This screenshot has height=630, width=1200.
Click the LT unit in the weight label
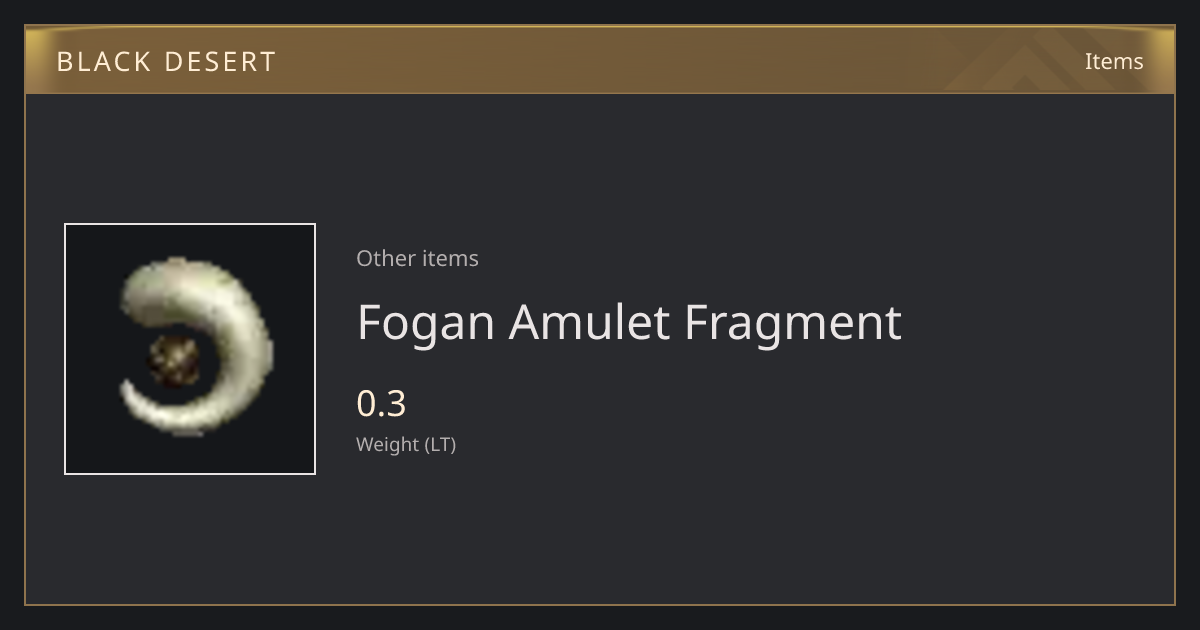tap(441, 445)
